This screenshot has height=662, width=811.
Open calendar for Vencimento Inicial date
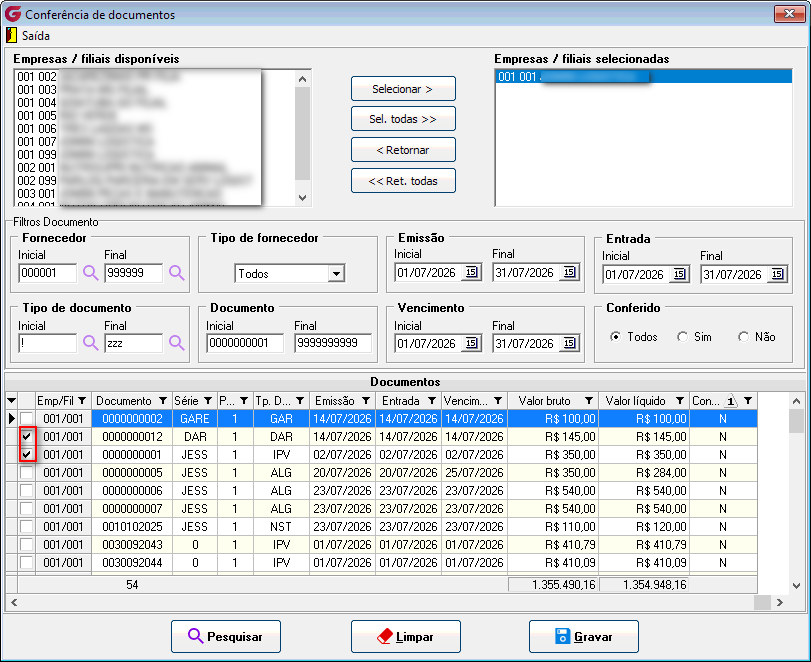(x=471, y=343)
